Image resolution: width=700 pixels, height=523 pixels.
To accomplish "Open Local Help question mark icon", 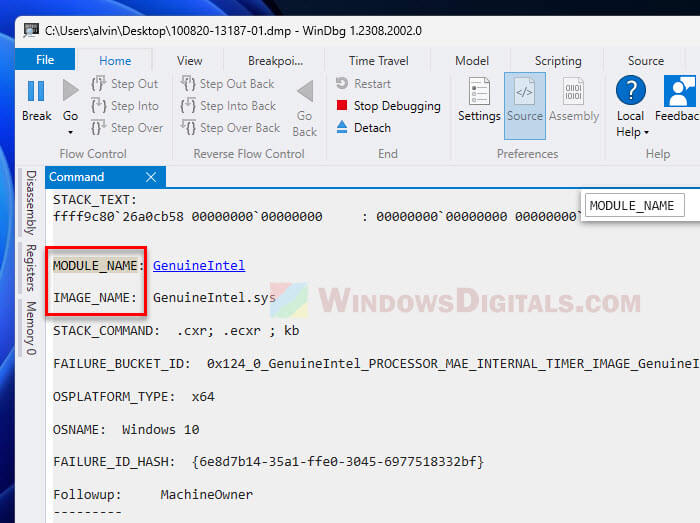I will (x=630, y=91).
